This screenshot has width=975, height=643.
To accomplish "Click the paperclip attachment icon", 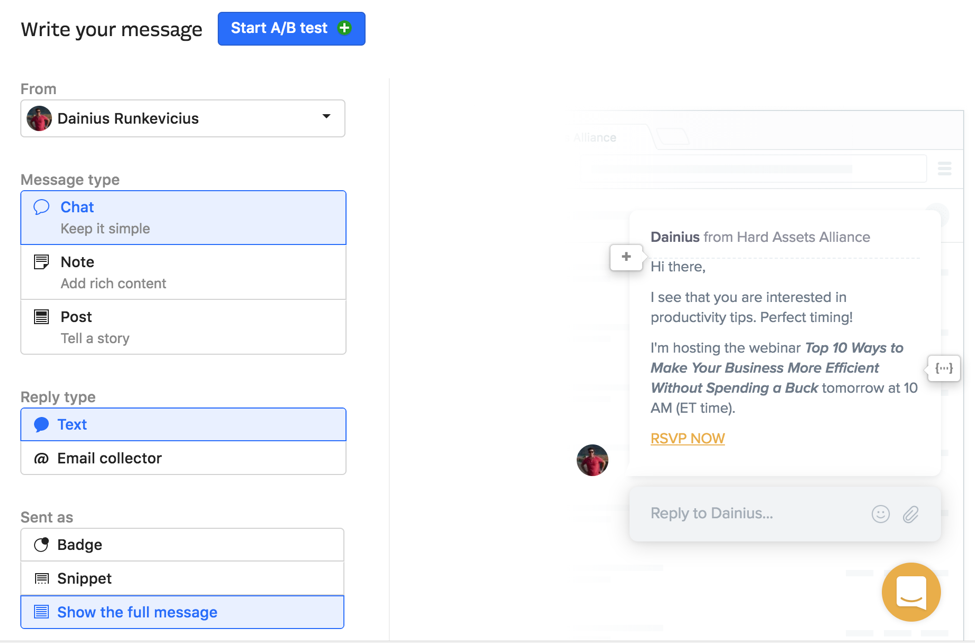I will click(911, 514).
